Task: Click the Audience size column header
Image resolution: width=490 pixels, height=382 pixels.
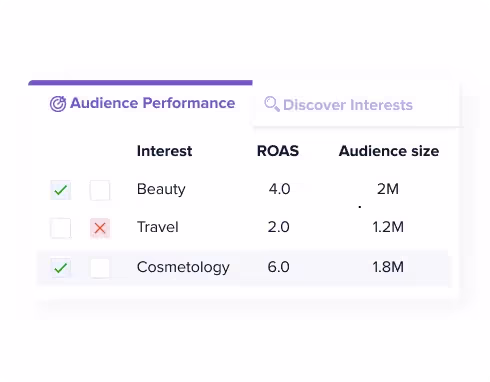Action: click(x=389, y=151)
